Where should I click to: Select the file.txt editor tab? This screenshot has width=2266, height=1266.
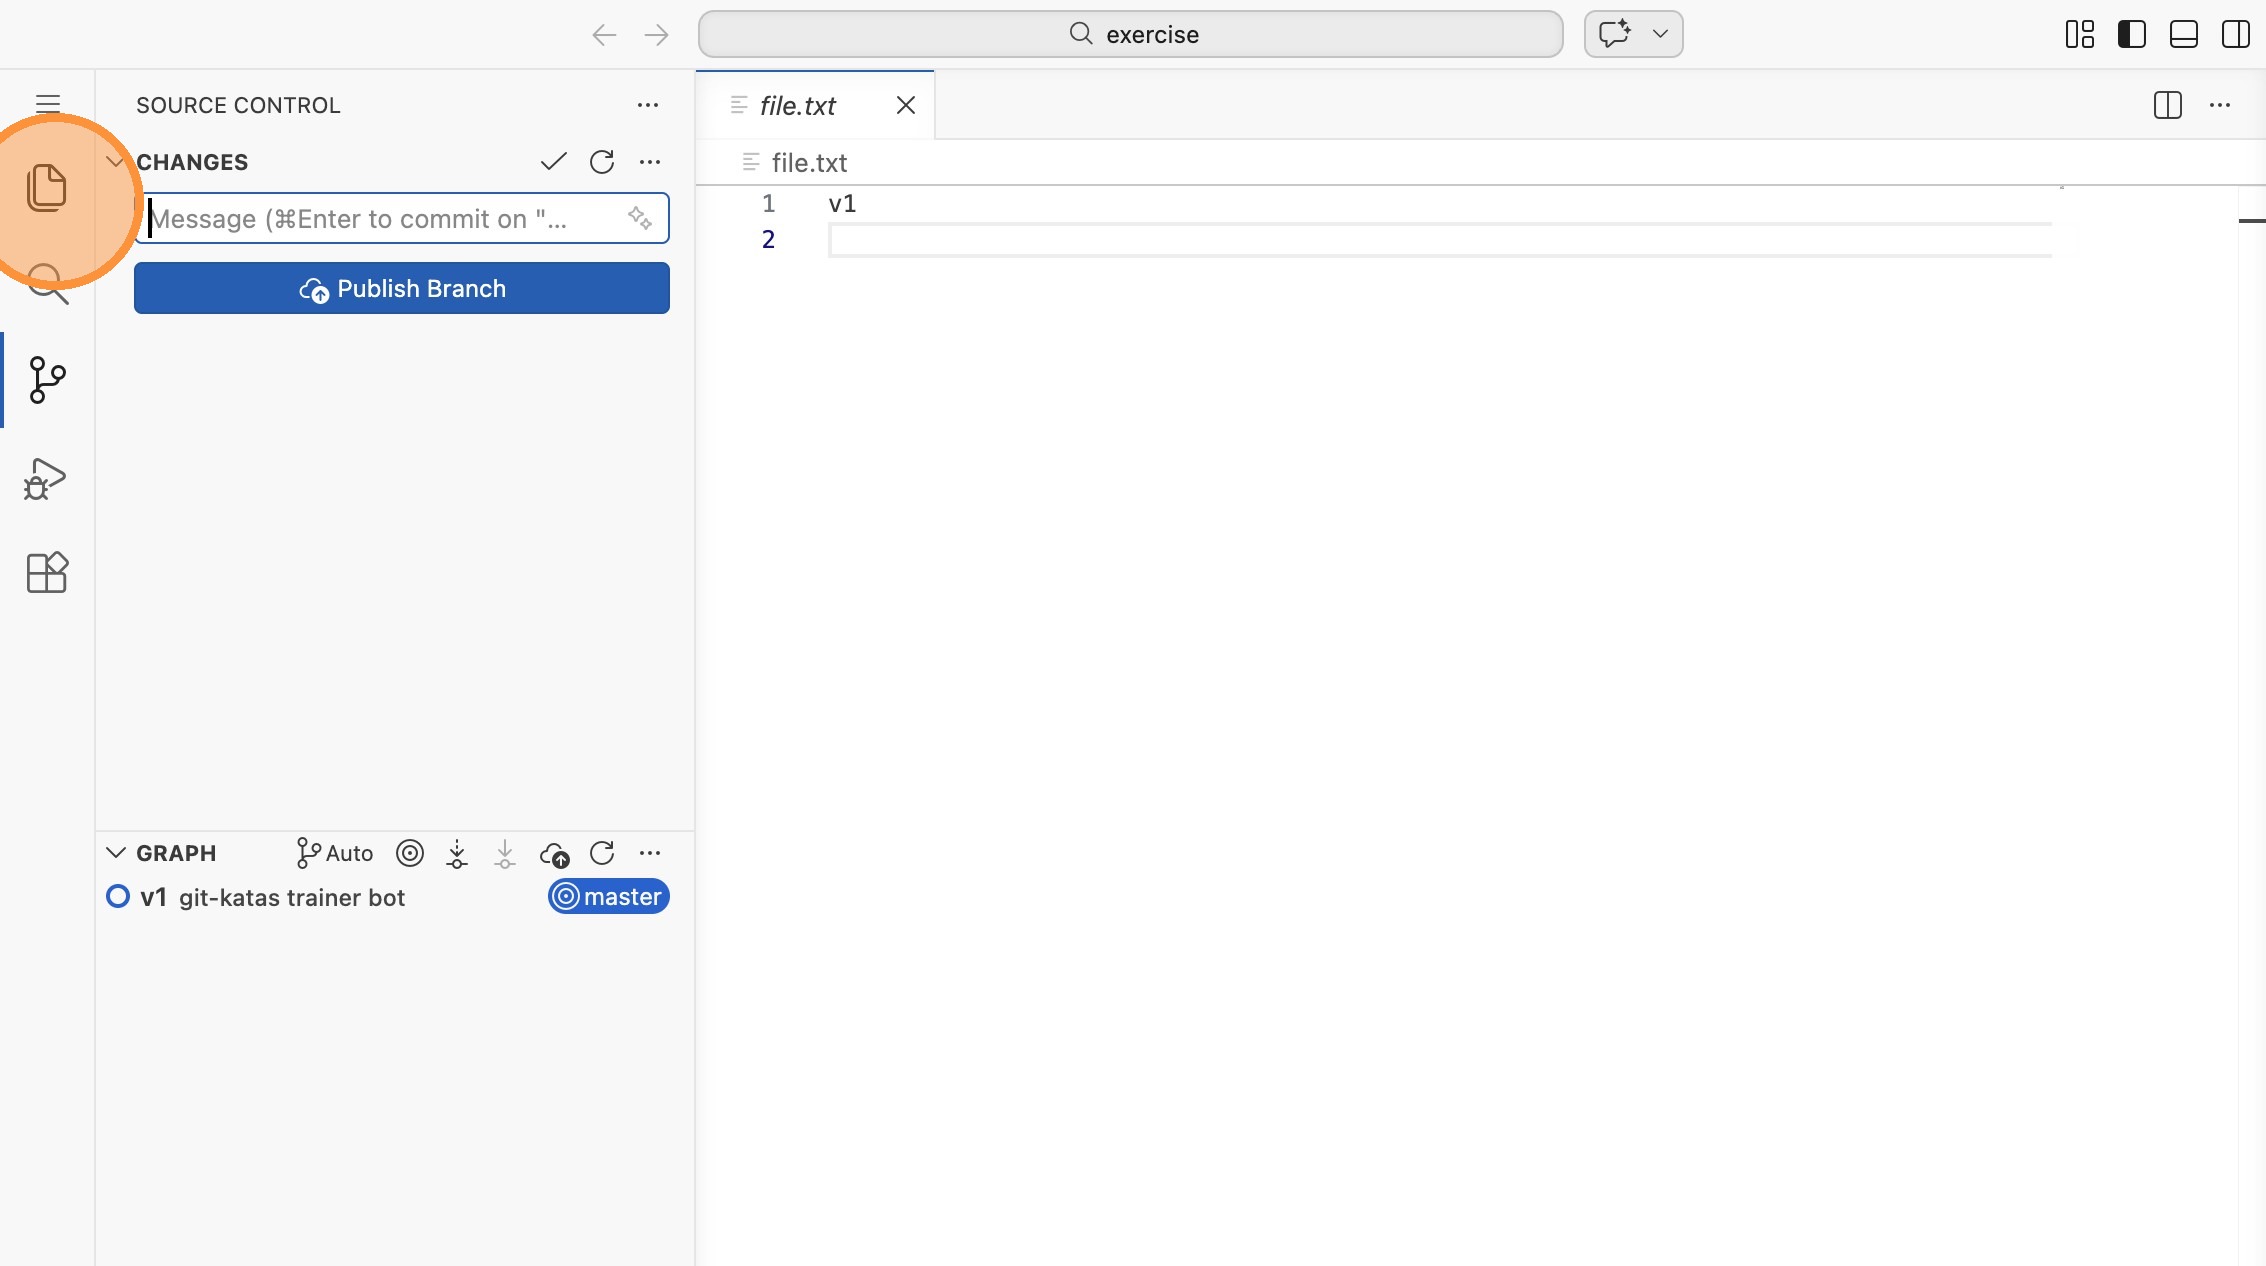click(x=797, y=105)
